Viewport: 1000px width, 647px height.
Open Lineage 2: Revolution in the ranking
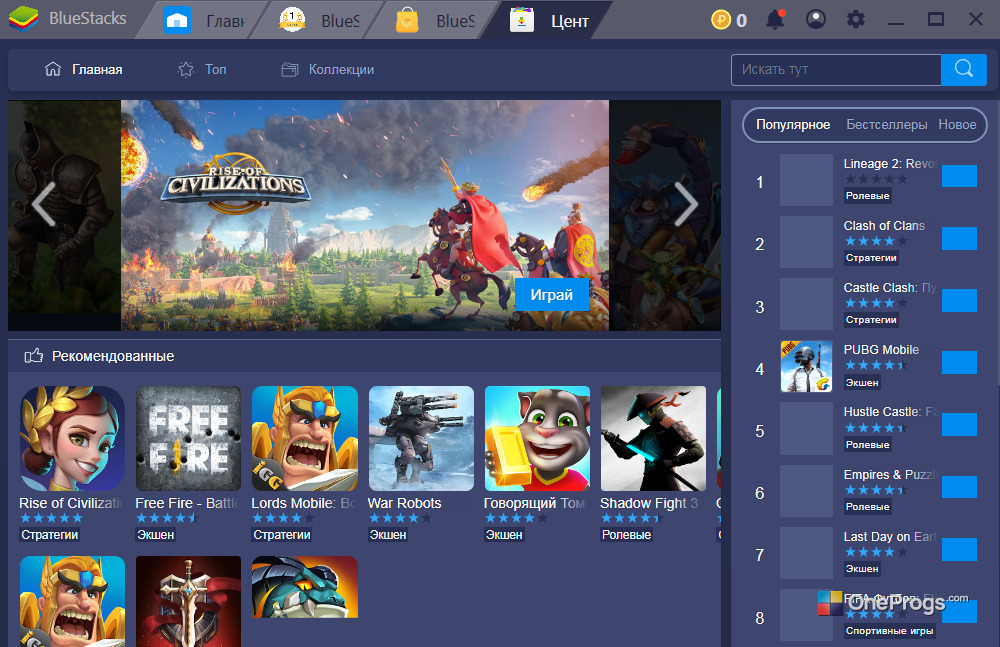click(x=889, y=164)
